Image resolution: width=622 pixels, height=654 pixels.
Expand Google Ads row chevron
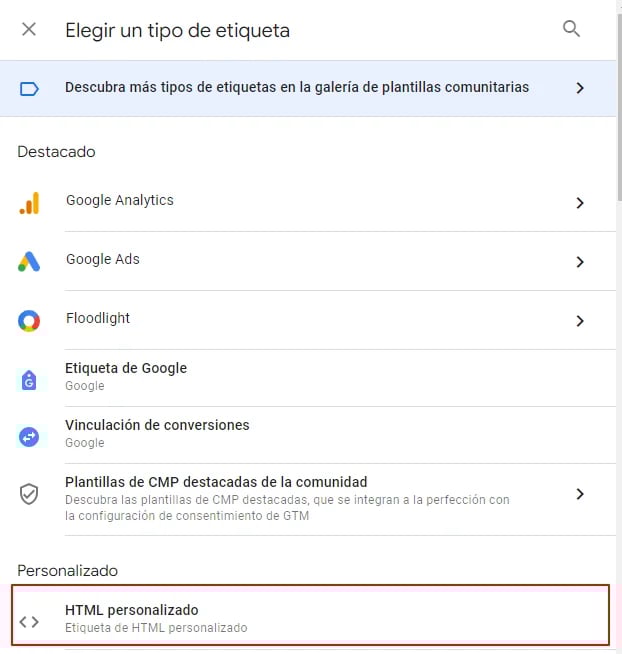[580, 262]
